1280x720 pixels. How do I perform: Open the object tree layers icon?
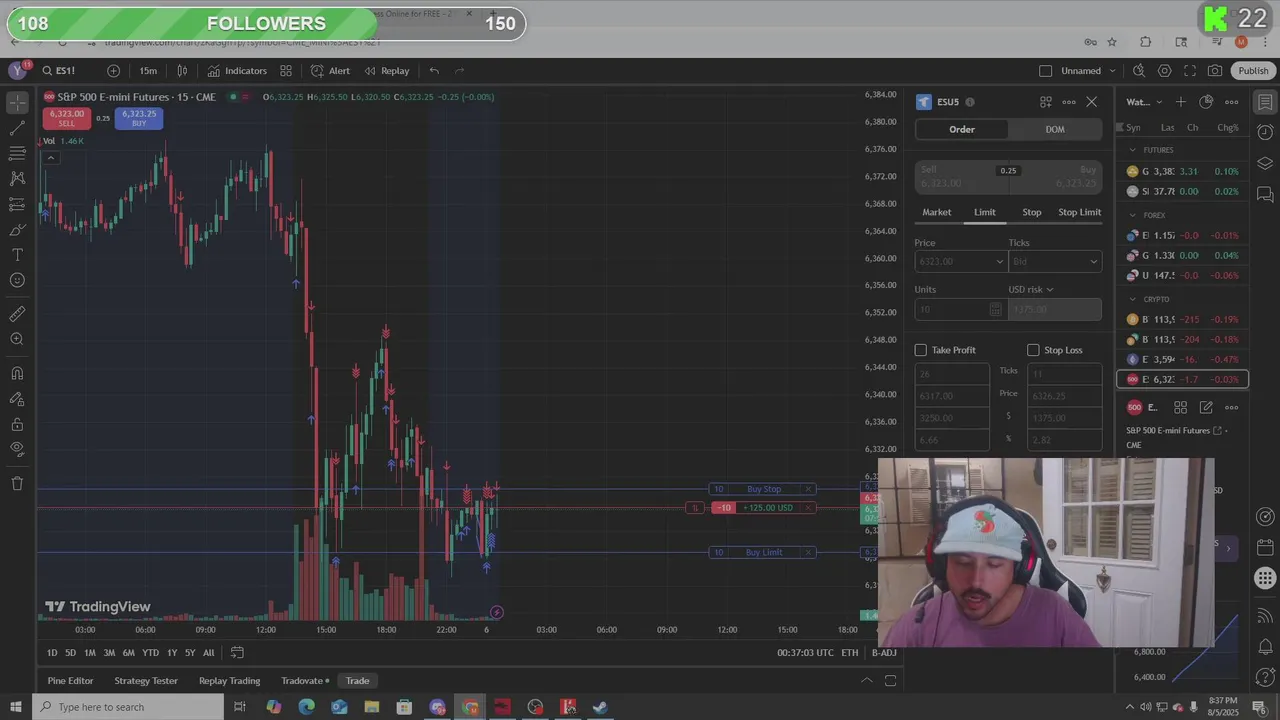point(1265,163)
